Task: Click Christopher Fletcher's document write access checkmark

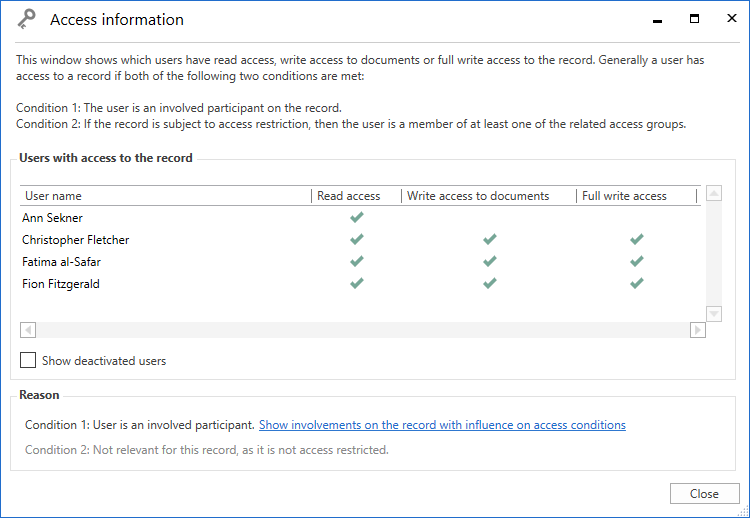Action: 489,239
